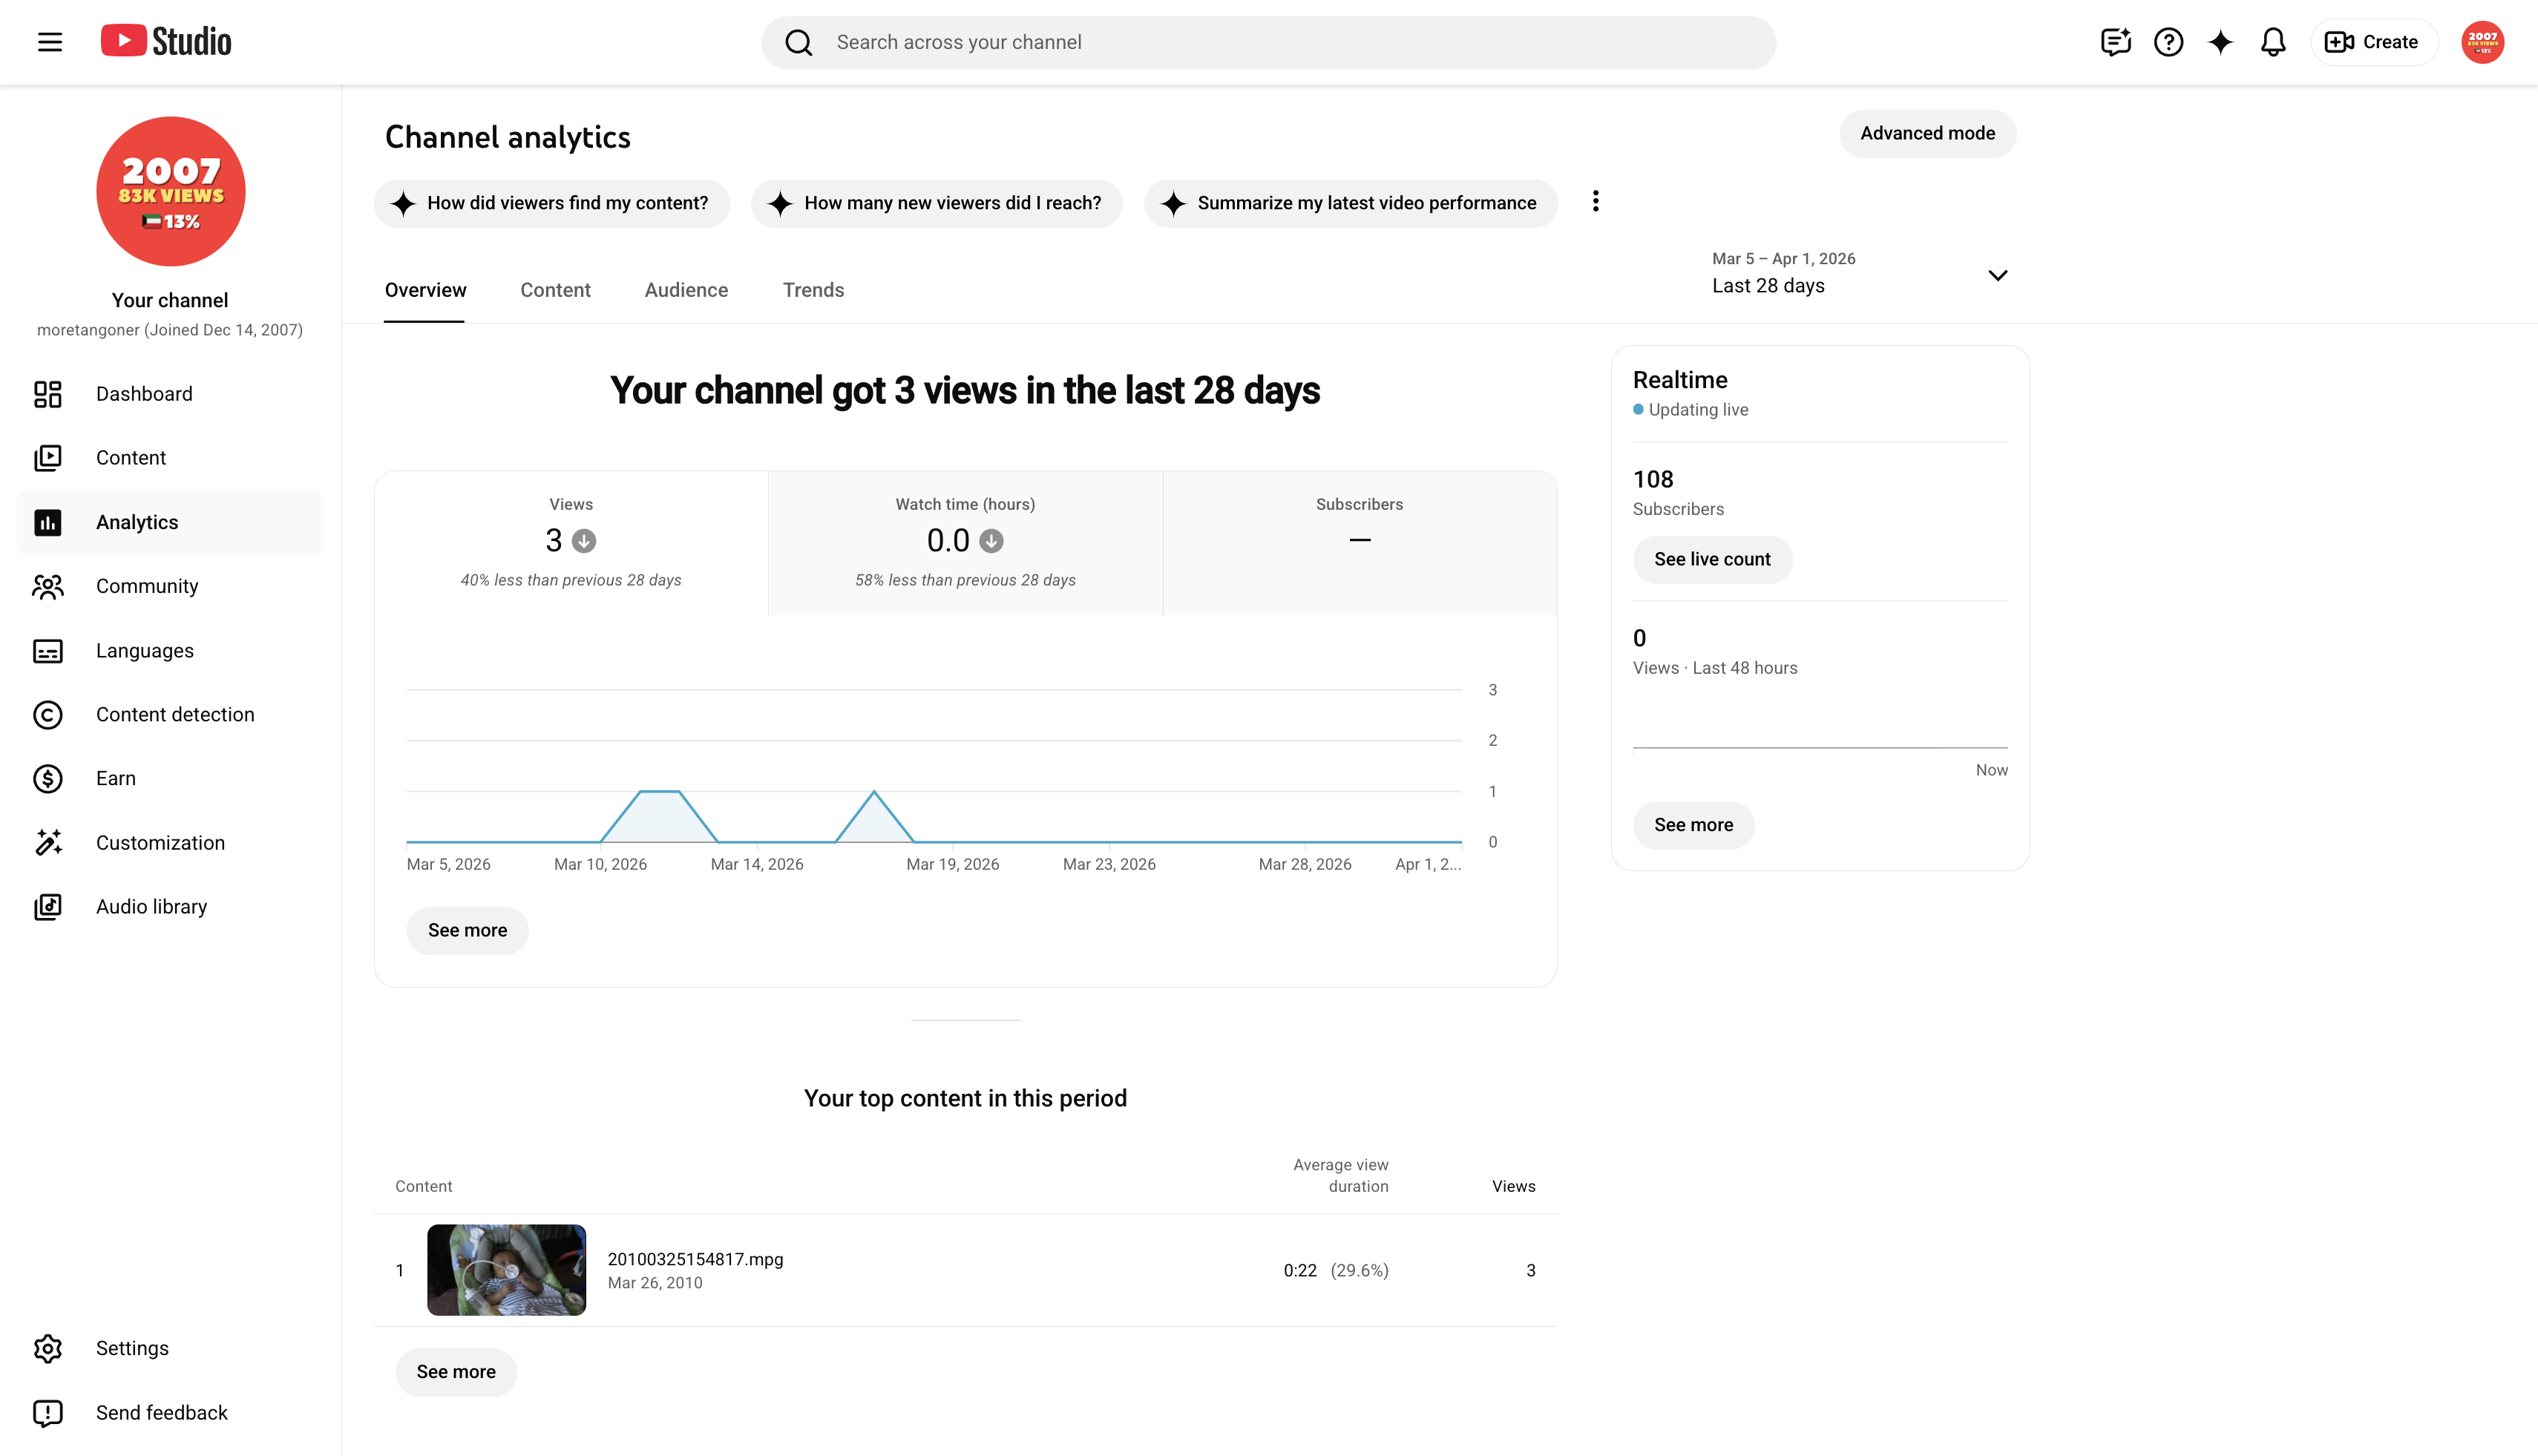
Task: Click the notifications bell icon
Action: pos(2273,42)
